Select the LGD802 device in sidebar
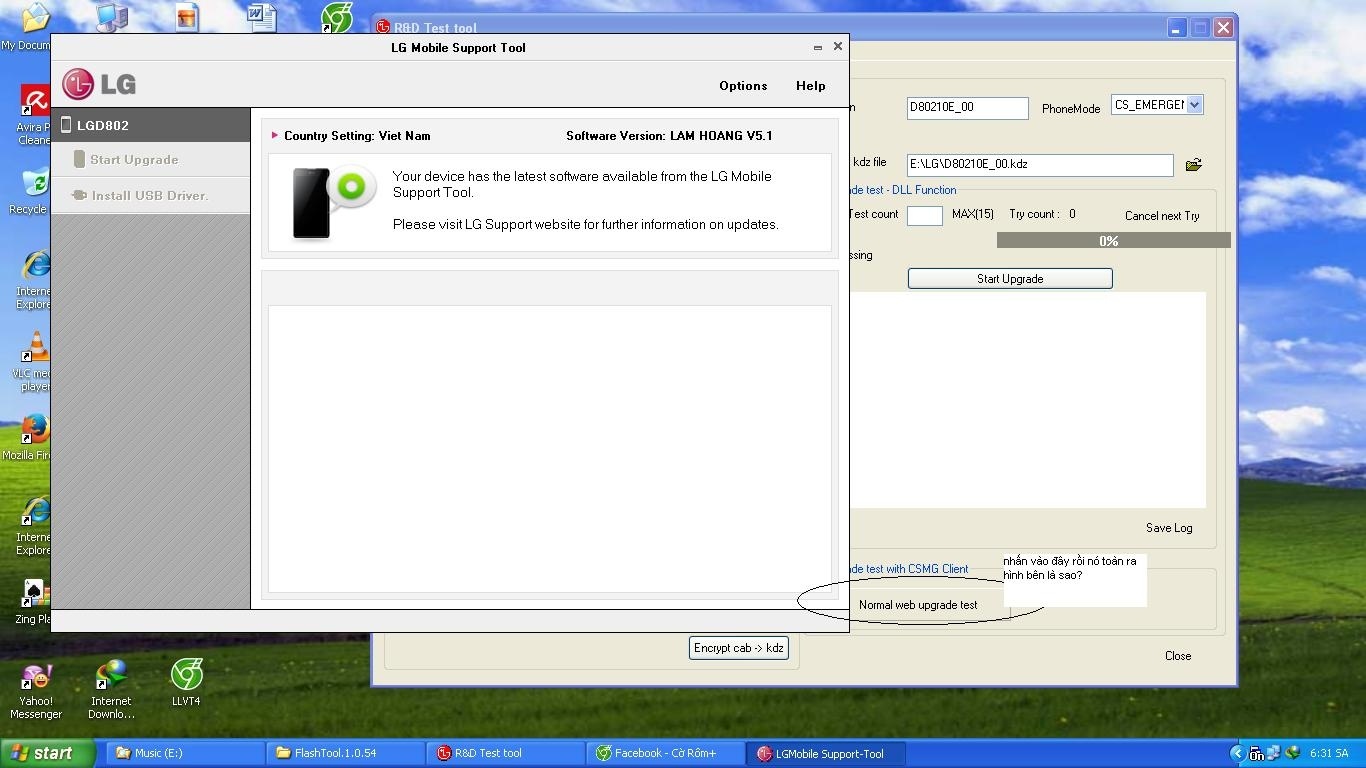The height and width of the screenshot is (768, 1366). tap(150, 125)
